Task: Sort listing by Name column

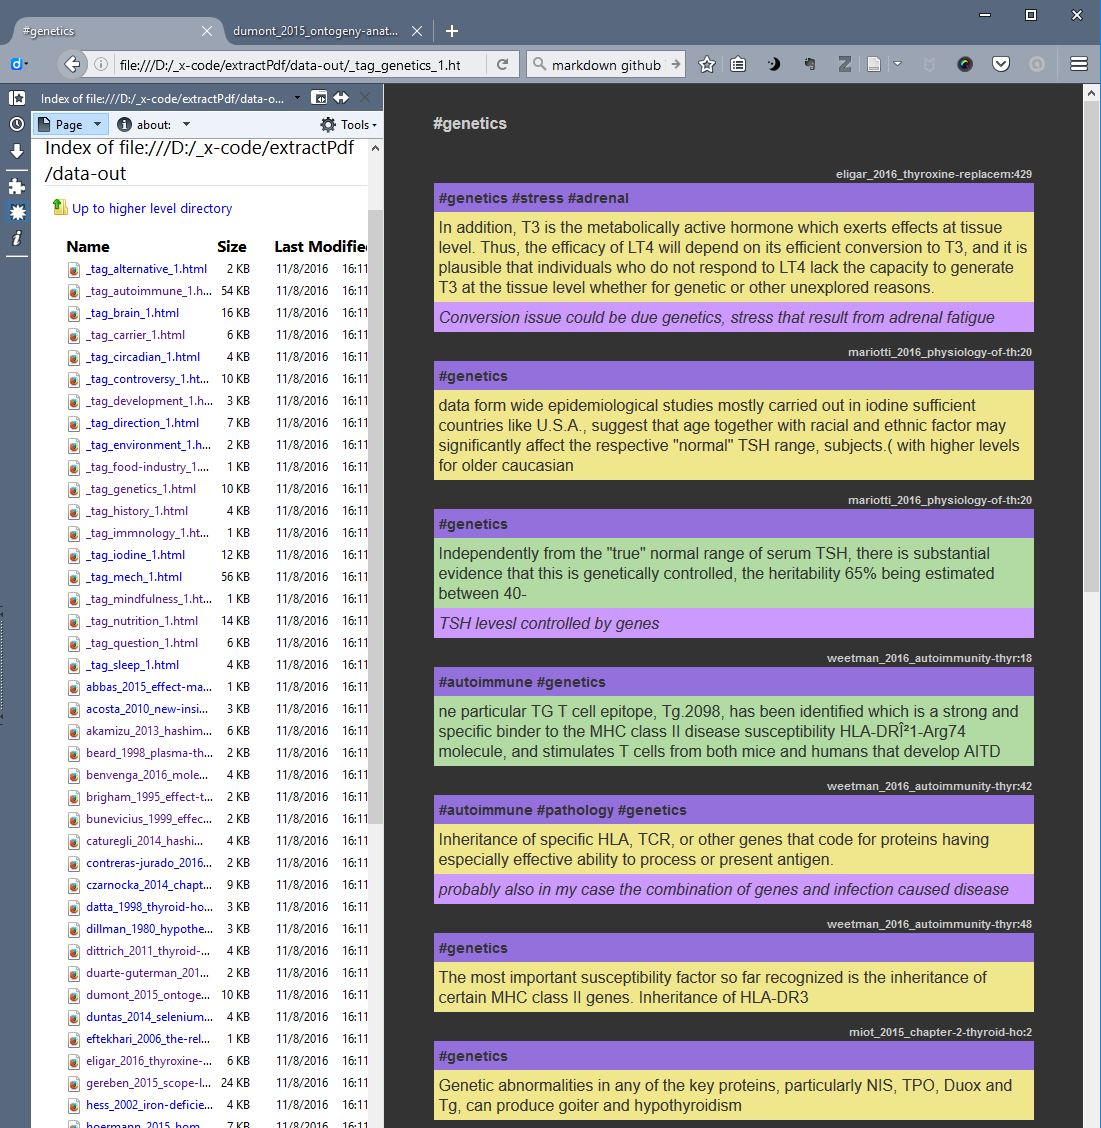Action: click(x=88, y=247)
